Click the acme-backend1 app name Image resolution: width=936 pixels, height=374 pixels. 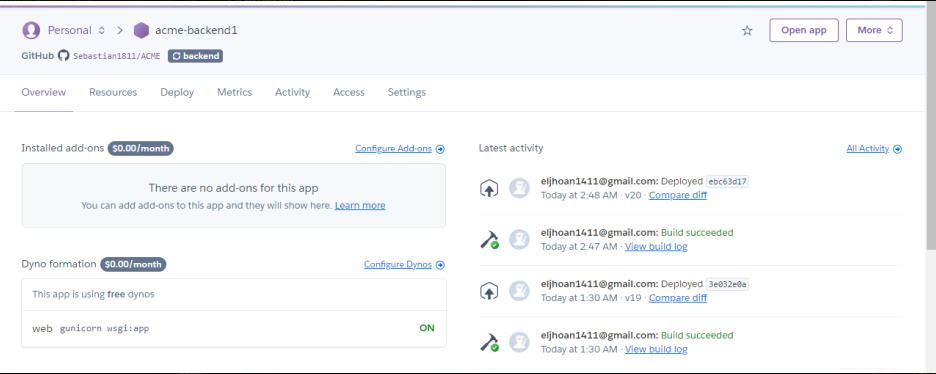pyautogui.click(x=196, y=30)
